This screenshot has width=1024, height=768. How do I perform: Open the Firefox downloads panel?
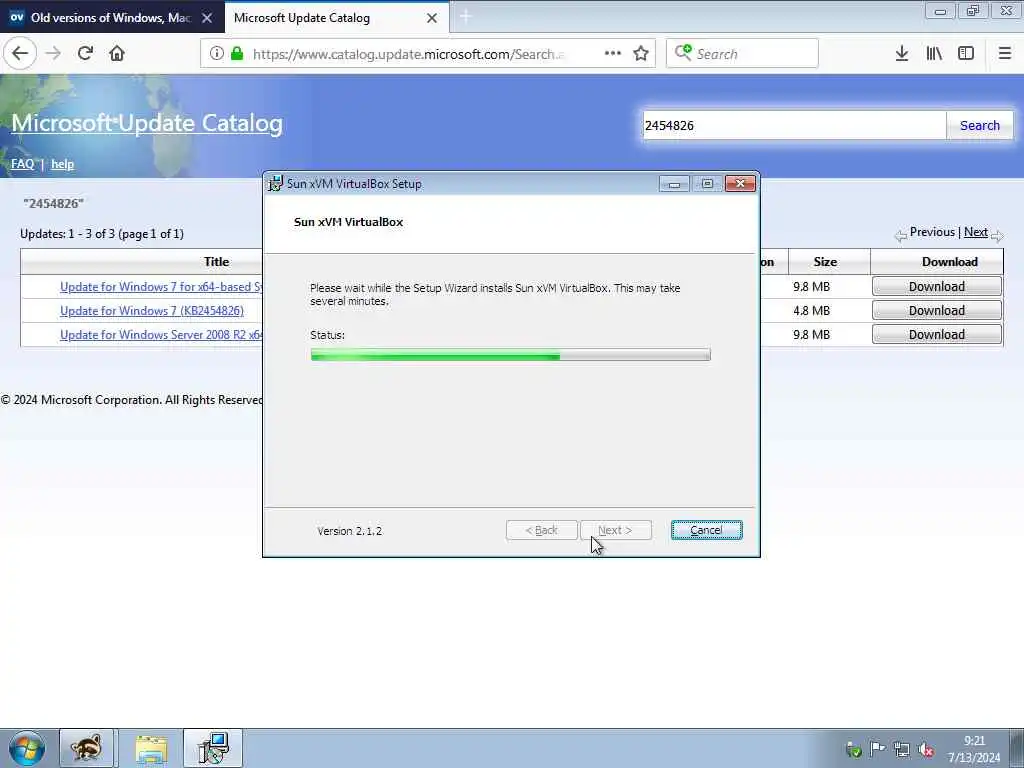902,54
